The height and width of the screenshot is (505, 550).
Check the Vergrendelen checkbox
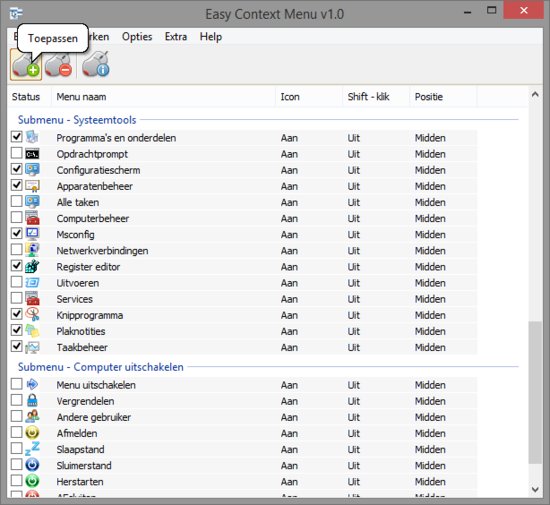pyautogui.click(x=16, y=400)
